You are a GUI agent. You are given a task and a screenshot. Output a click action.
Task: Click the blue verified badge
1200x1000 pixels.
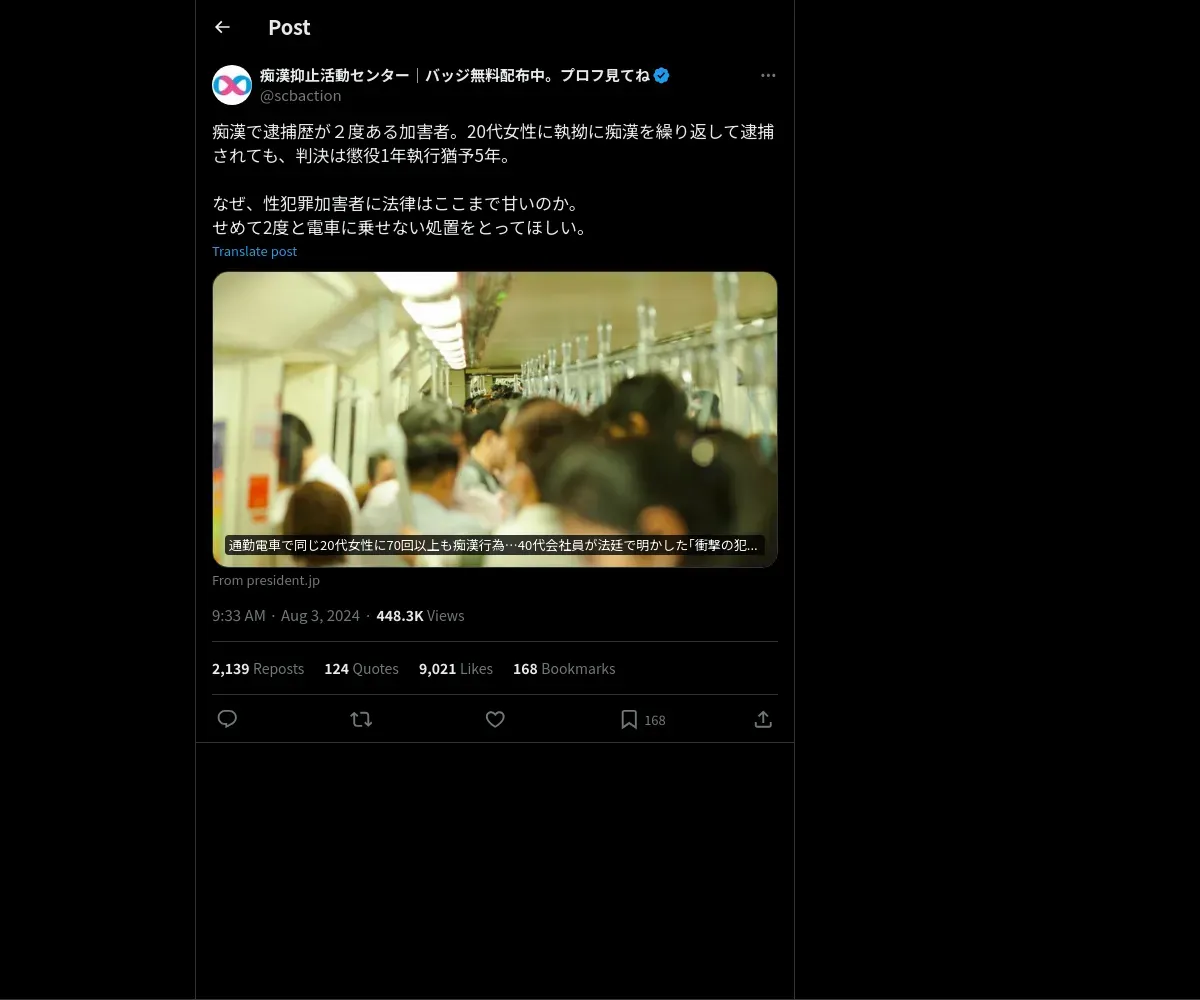click(662, 75)
